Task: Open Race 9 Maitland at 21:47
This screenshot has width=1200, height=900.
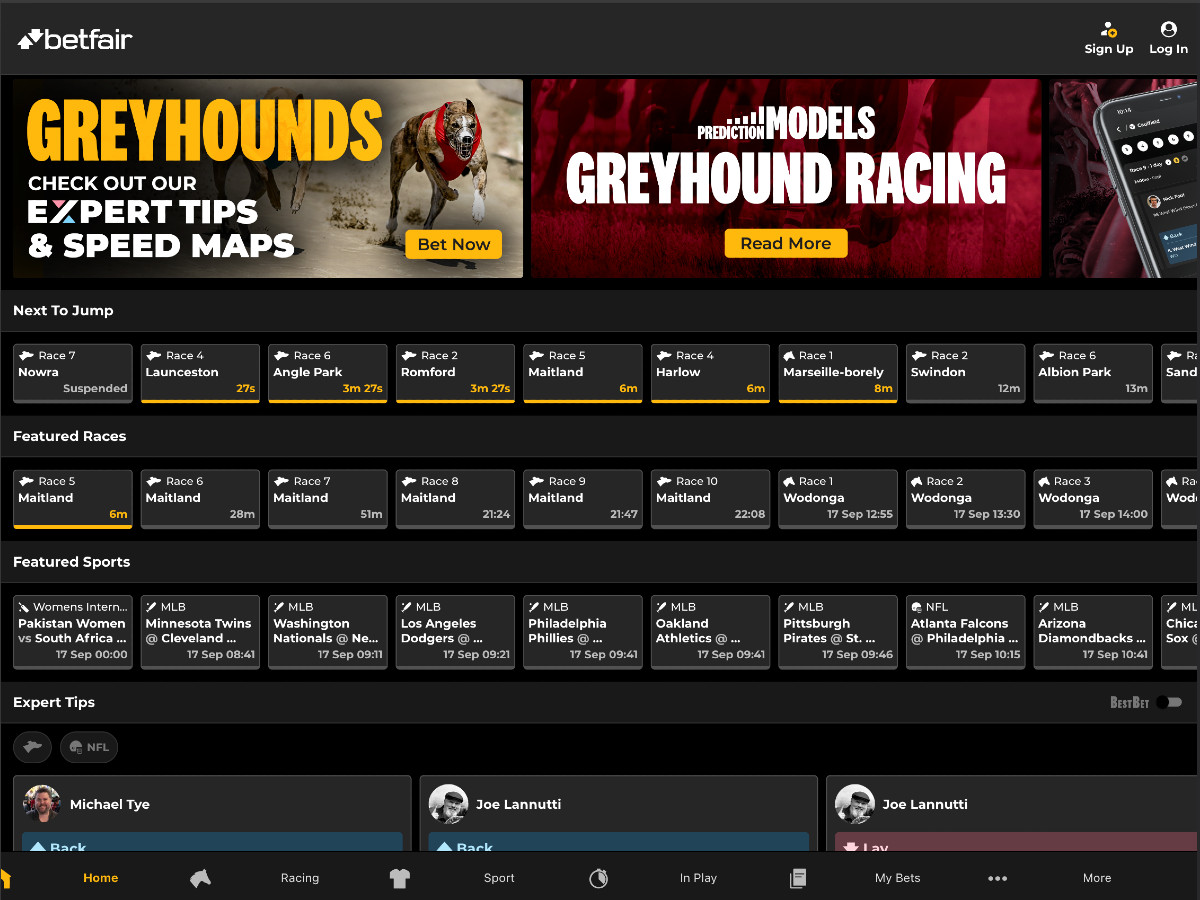Action: [583, 499]
